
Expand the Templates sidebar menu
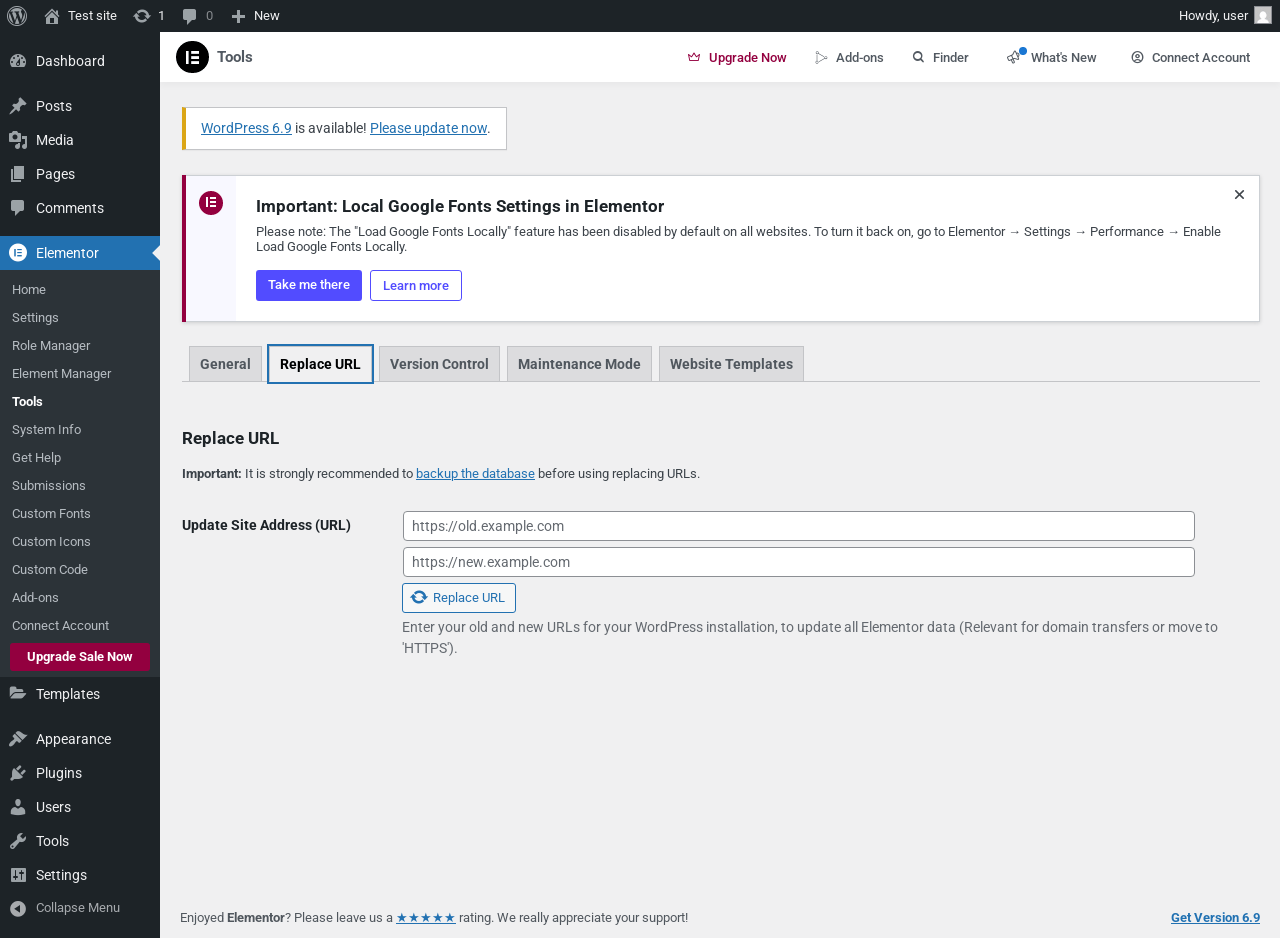(x=67, y=694)
